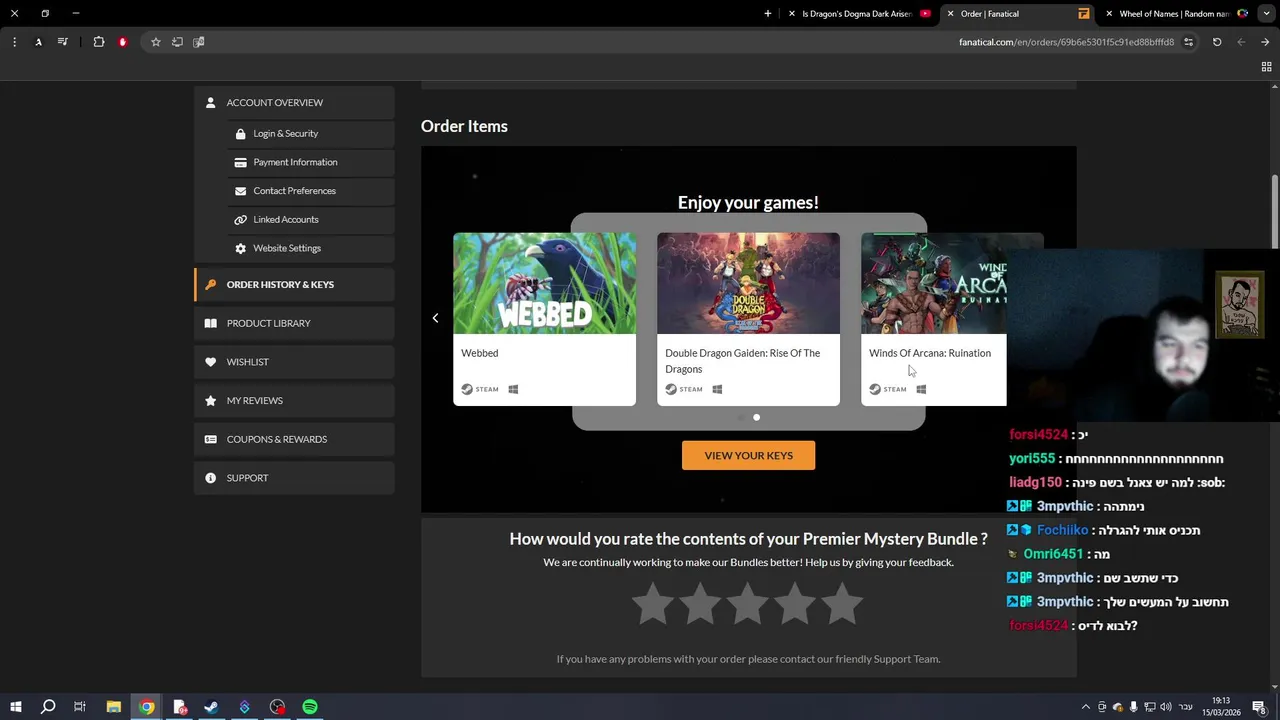Click the Double Dragon Gaiden game thumbnail
The image size is (1280, 720).
[748, 283]
